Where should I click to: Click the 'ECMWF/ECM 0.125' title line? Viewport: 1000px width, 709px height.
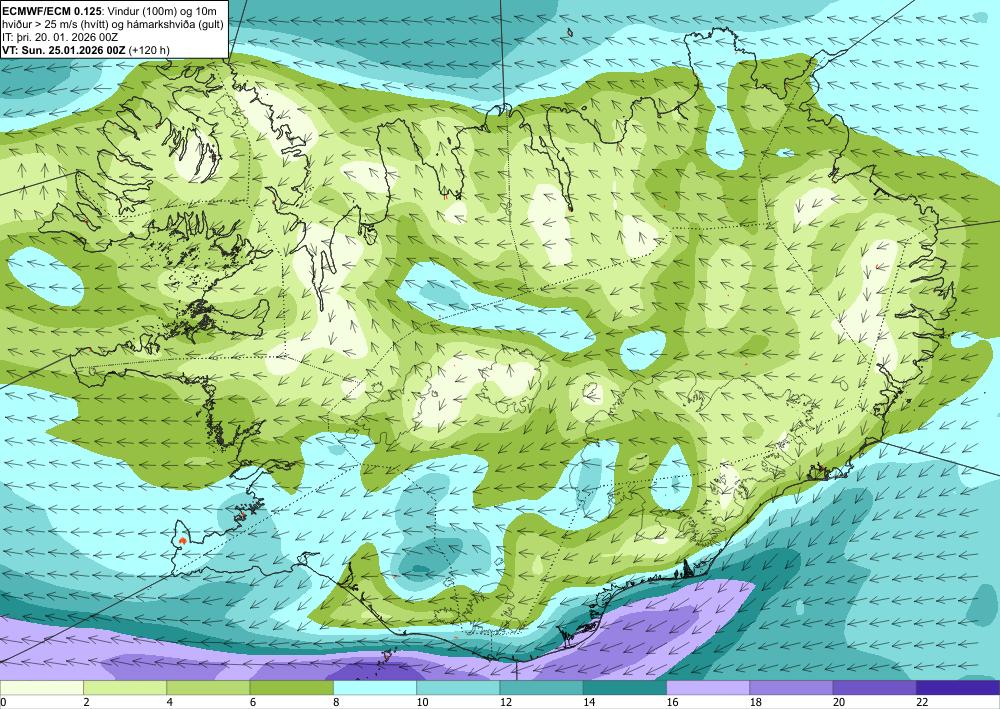coord(108,9)
